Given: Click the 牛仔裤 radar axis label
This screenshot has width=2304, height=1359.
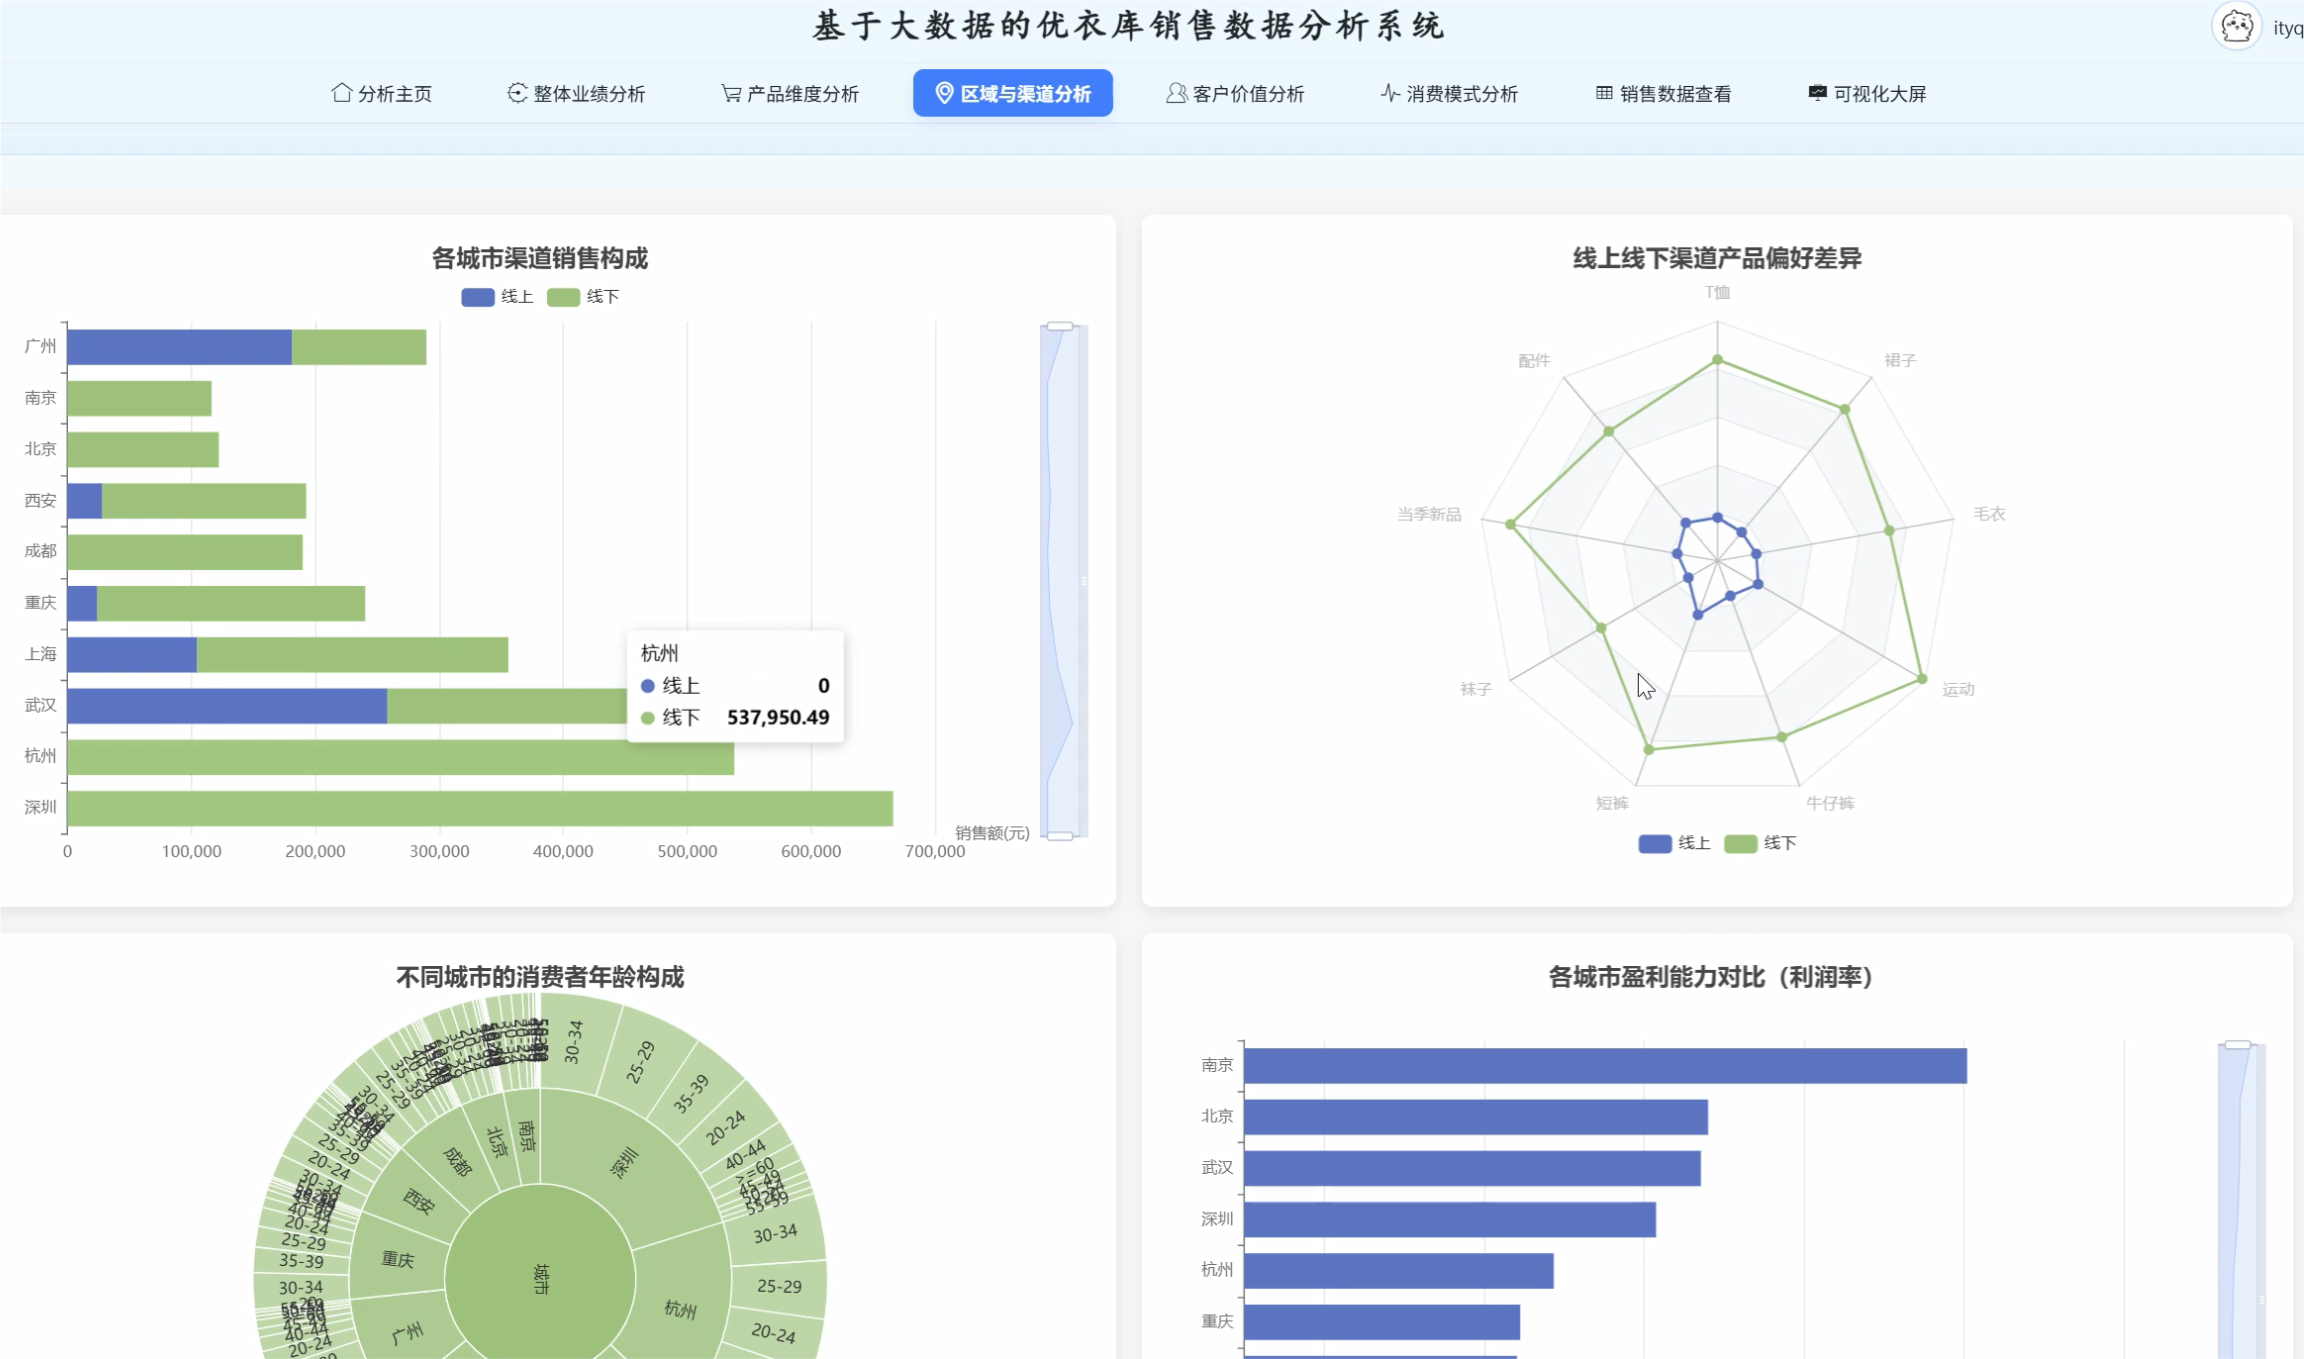Looking at the screenshot, I should click(x=1830, y=803).
